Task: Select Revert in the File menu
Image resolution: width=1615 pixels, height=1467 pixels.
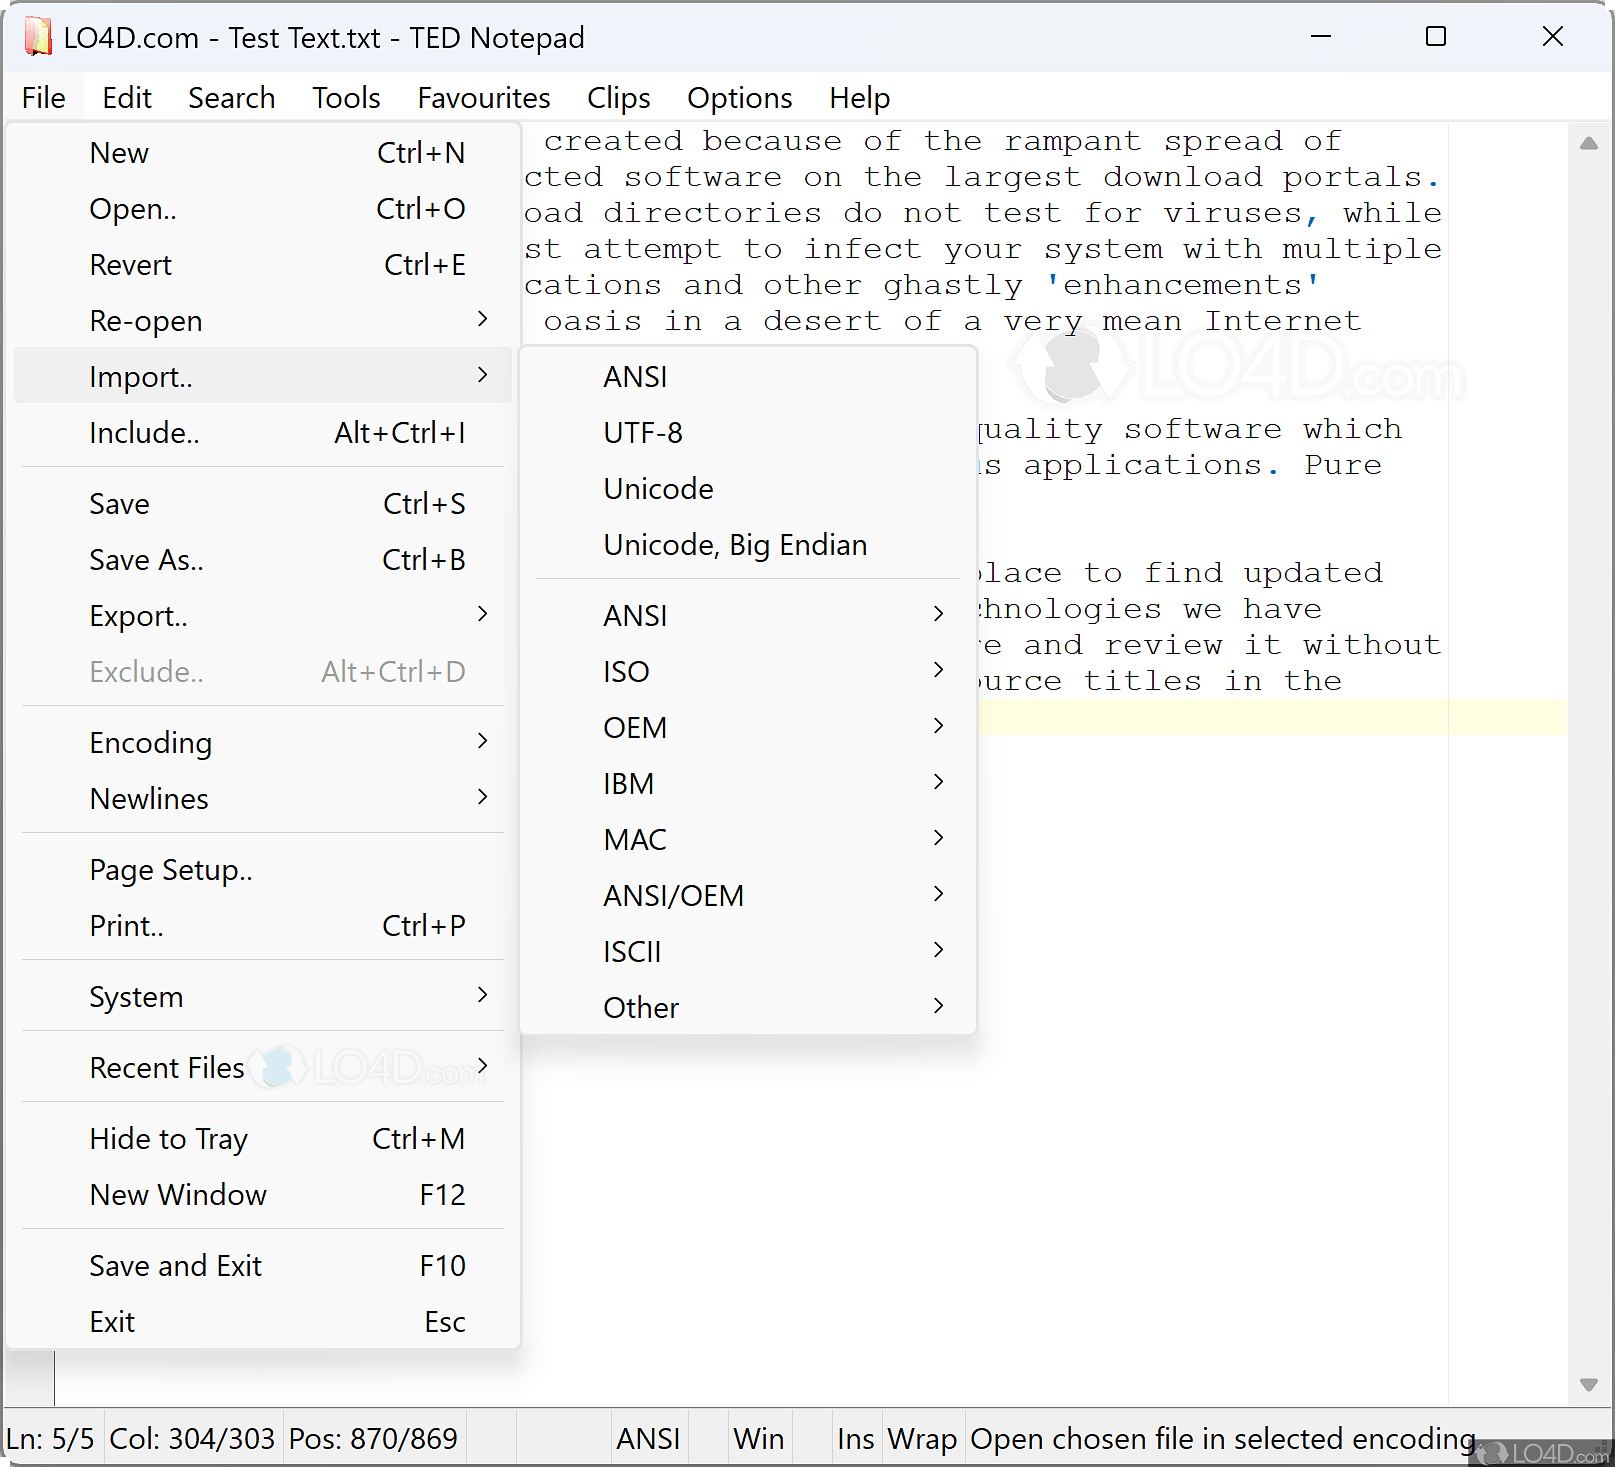Action: click(263, 265)
